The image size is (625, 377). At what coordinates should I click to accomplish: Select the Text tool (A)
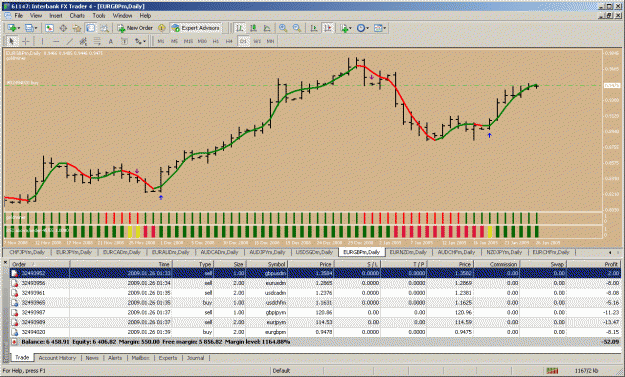110,41
